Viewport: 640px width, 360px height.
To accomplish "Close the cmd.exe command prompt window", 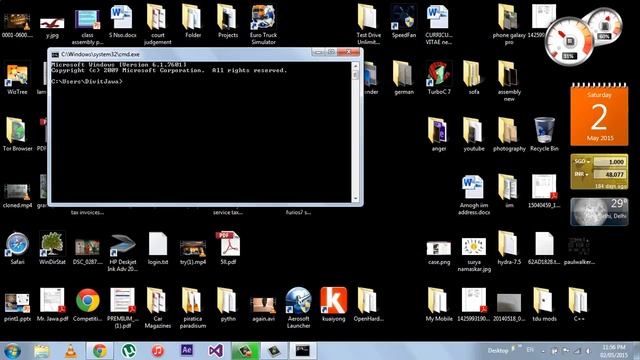I will coord(348,52).
